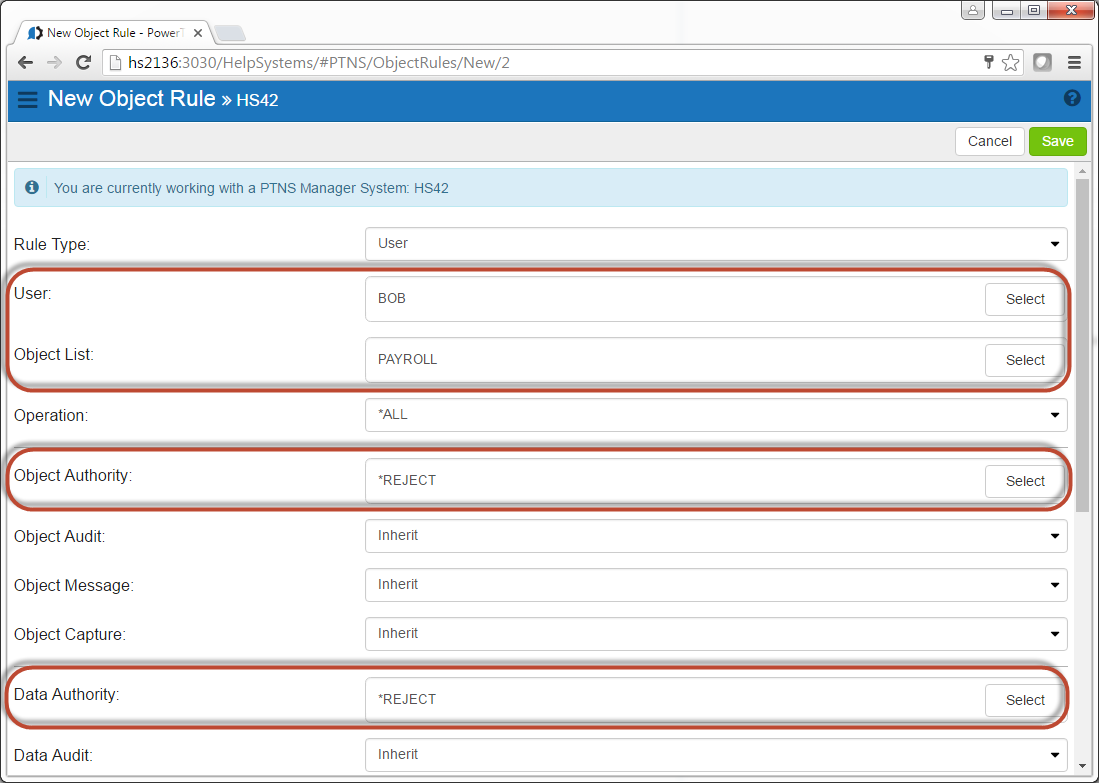Click Select button for the User field
The height and width of the screenshot is (783, 1099).
click(1024, 299)
